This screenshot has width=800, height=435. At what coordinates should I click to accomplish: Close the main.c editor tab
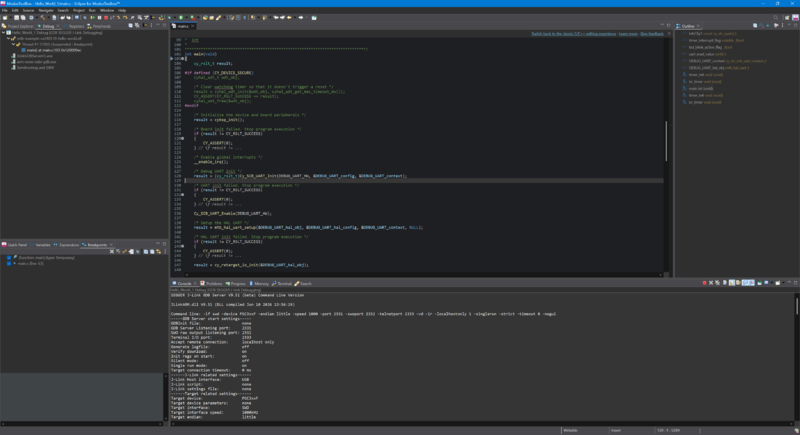point(193,26)
